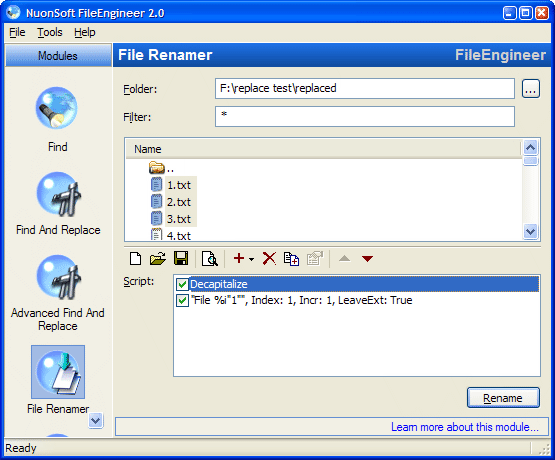Expand the add action dropdown arrow
This screenshot has height=460, width=555.
(252, 259)
